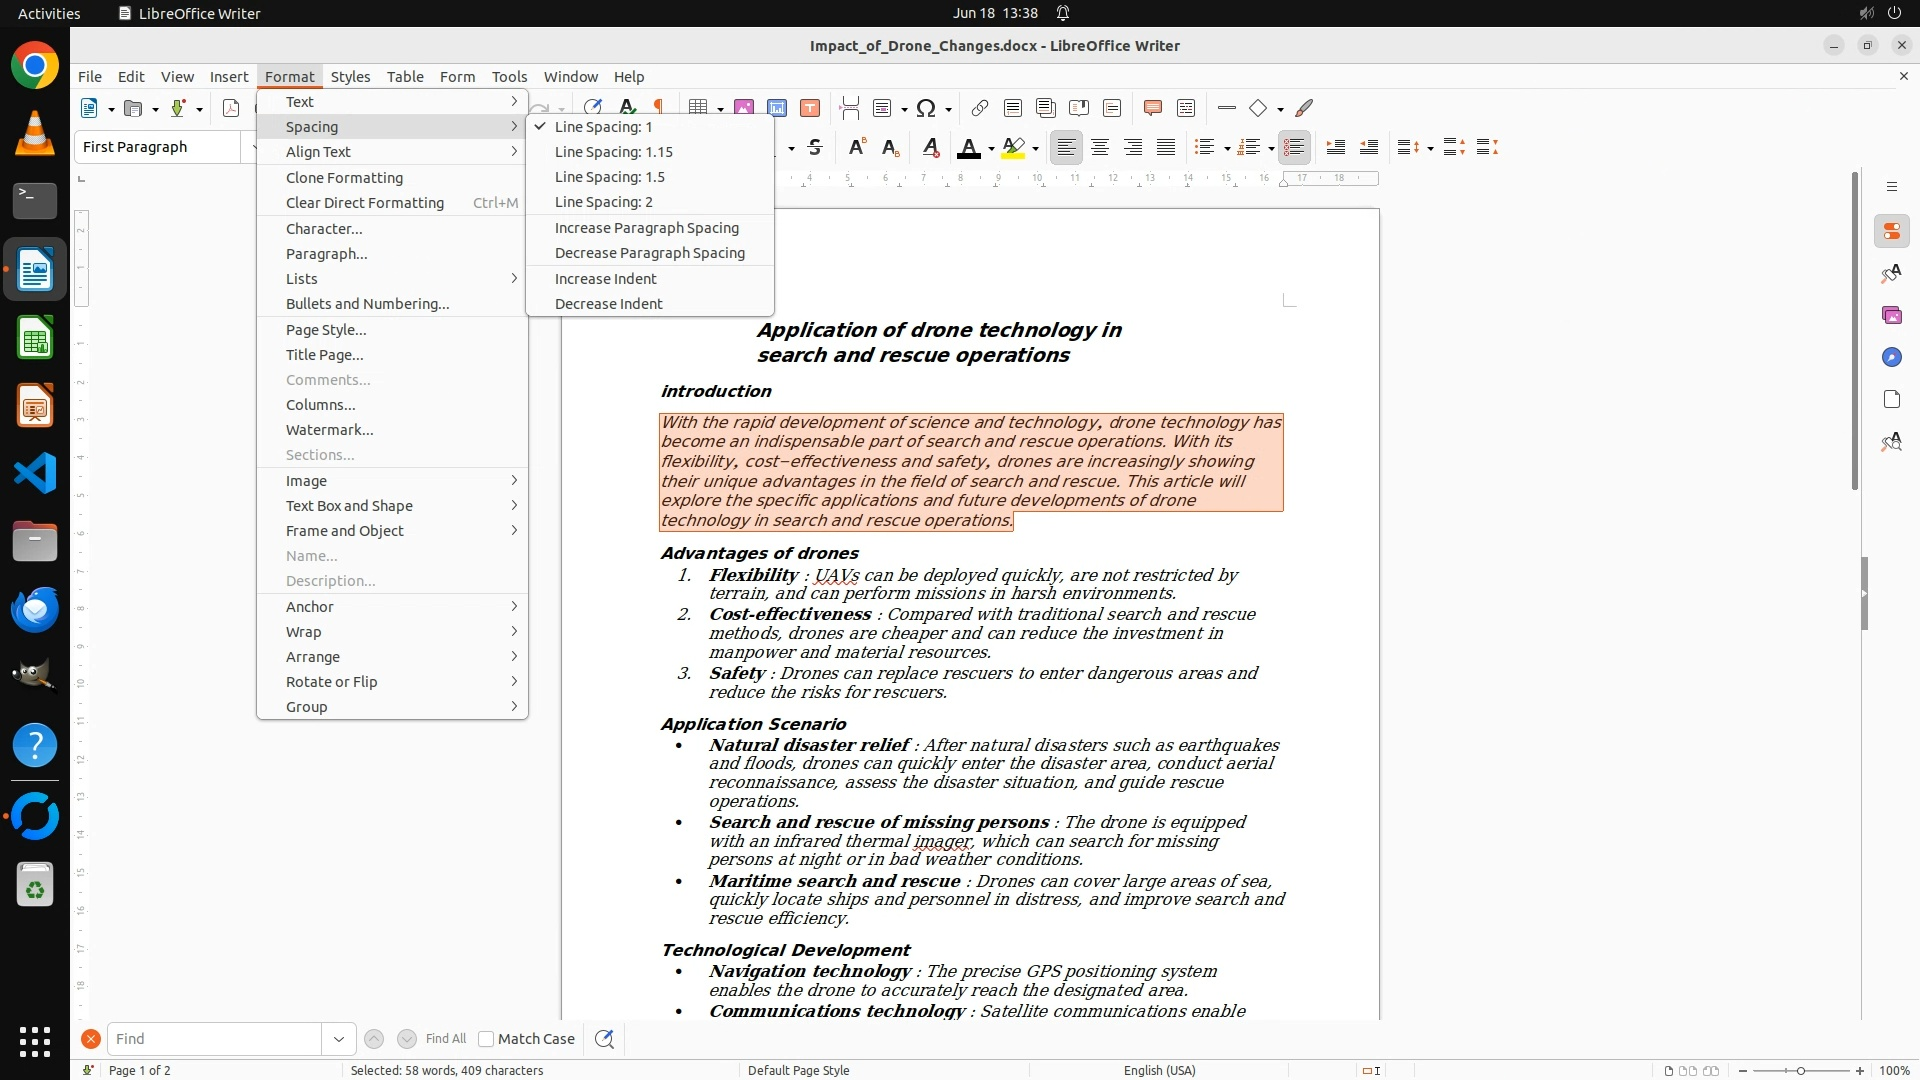
Task: Open unordered list style dropdown
Action: pyautogui.click(x=1226, y=149)
